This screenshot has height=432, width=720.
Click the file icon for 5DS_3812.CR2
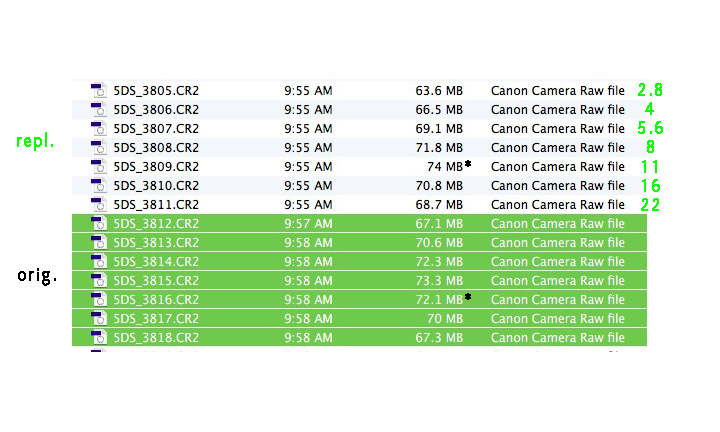click(98, 224)
